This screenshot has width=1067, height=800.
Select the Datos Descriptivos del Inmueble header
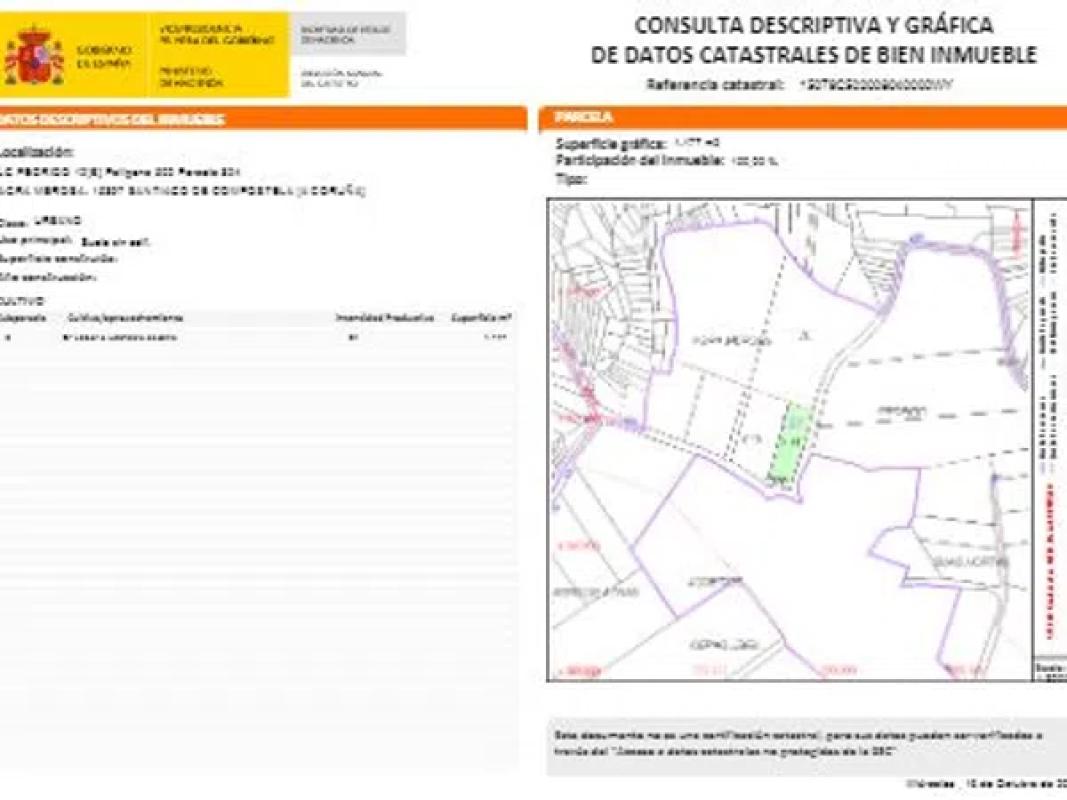(262, 119)
